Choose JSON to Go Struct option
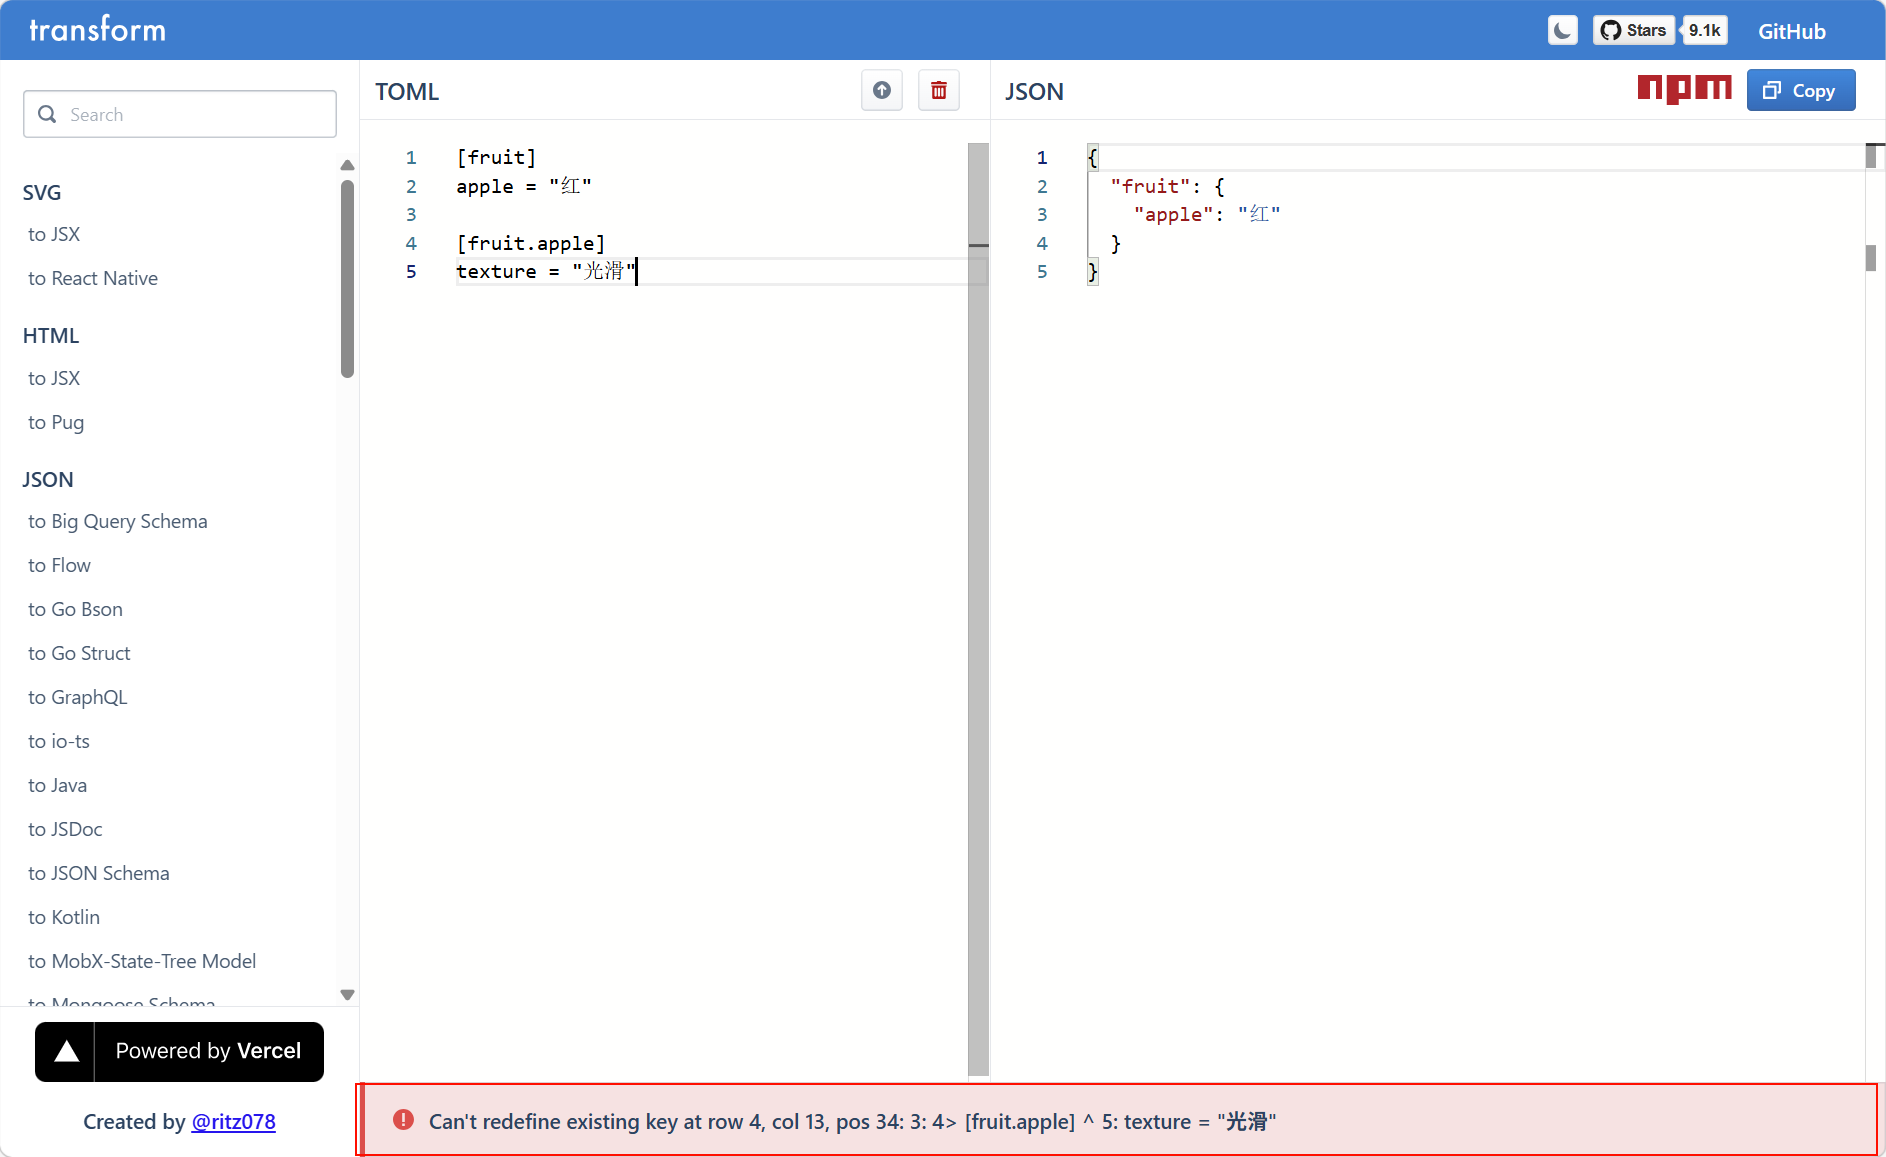1886x1157 pixels. 79,653
